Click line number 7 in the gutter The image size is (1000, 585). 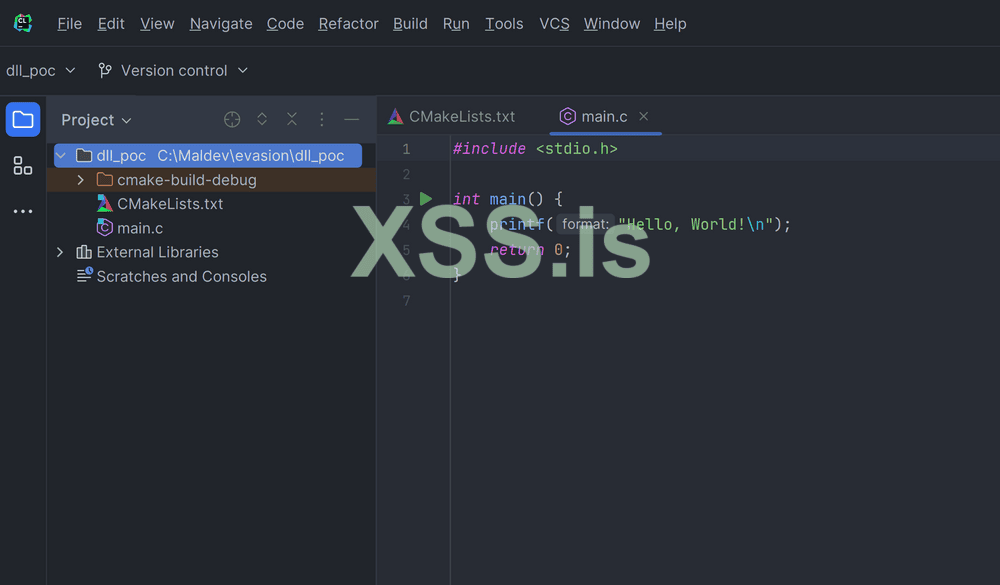click(406, 300)
